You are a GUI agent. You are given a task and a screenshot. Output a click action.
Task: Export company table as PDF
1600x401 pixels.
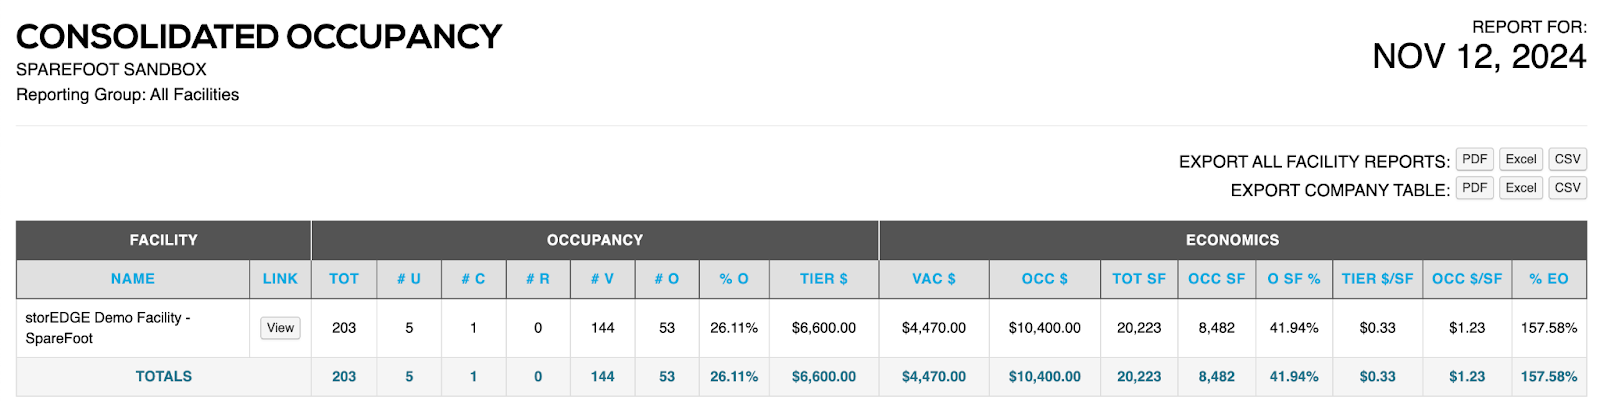click(1474, 188)
